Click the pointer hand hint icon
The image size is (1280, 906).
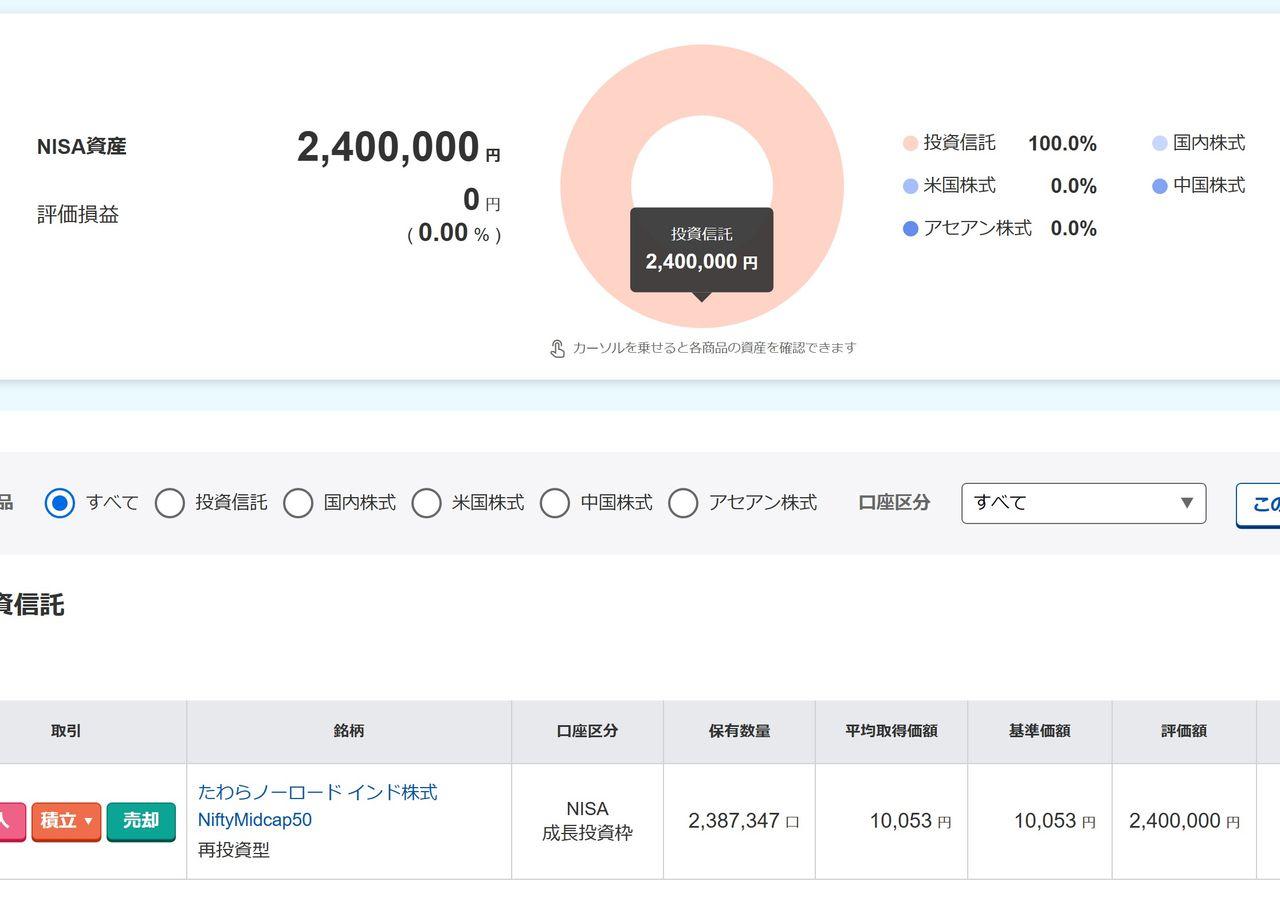click(x=558, y=348)
